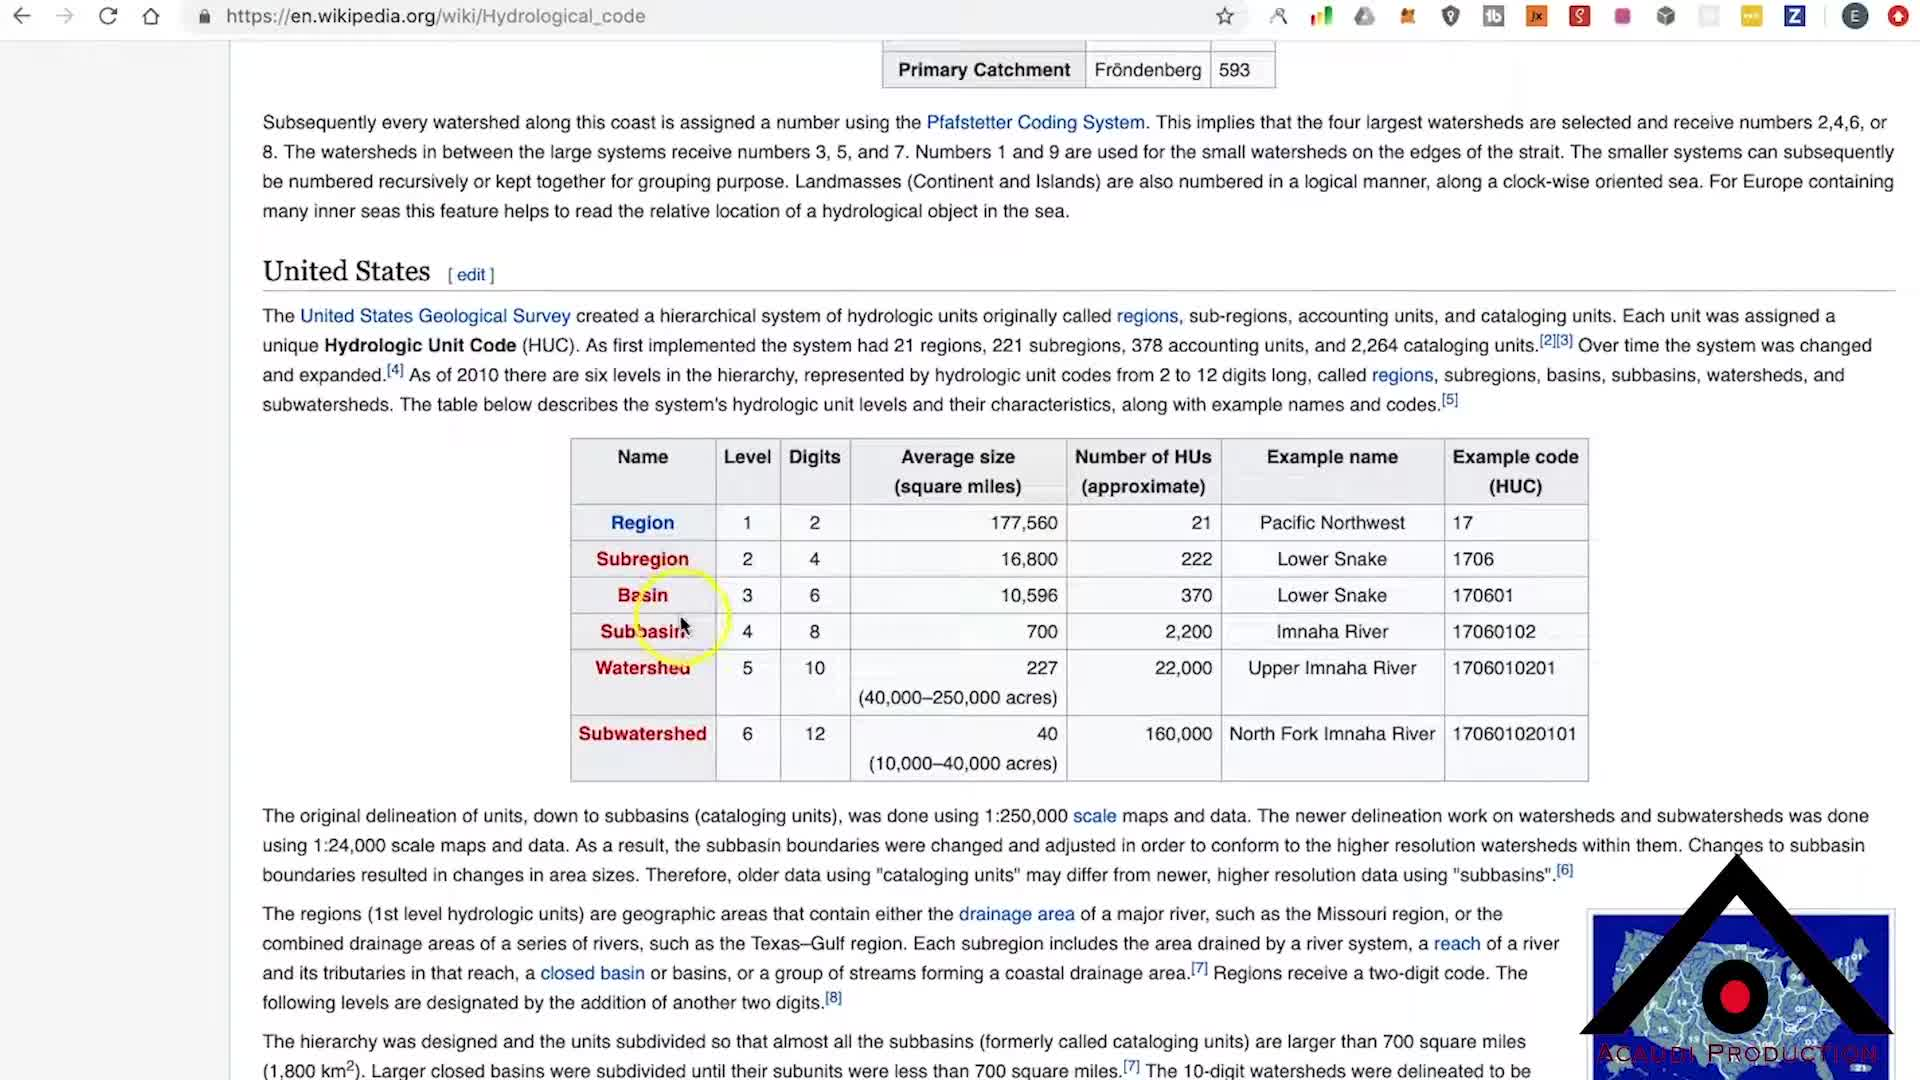The height and width of the screenshot is (1080, 1920).
Task: Click the browser back arrow
Action: [x=22, y=16]
